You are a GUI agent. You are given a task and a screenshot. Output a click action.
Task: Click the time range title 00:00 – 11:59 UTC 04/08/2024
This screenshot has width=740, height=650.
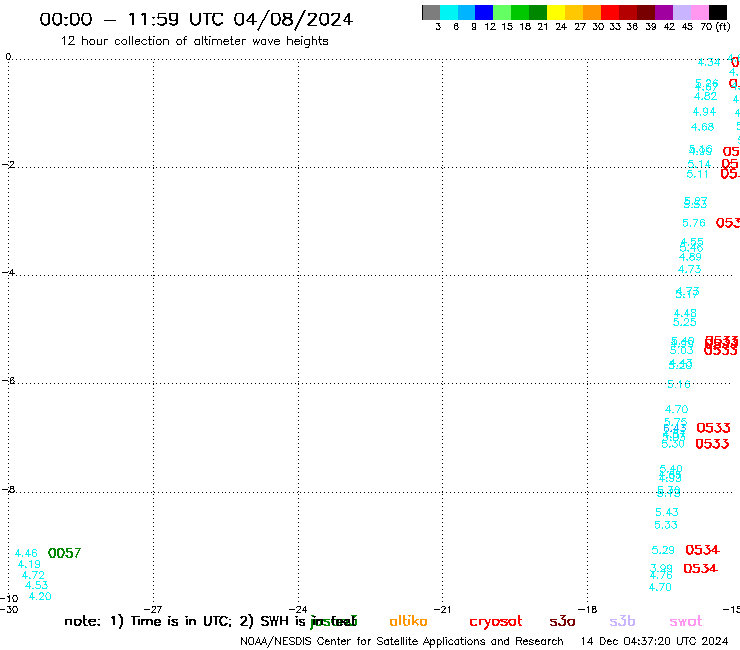[196, 19]
